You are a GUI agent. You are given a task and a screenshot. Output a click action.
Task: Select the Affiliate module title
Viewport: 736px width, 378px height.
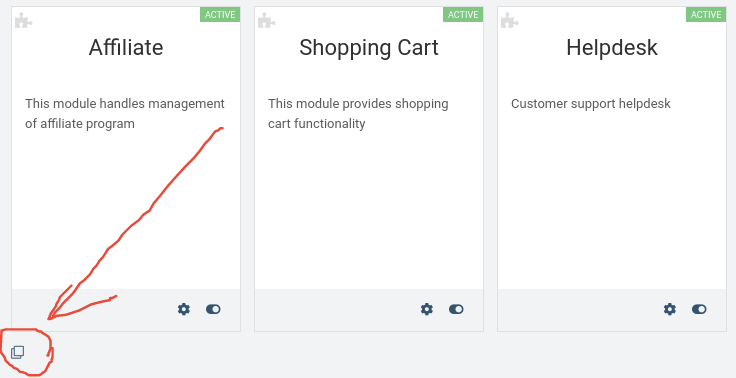pos(126,47)
